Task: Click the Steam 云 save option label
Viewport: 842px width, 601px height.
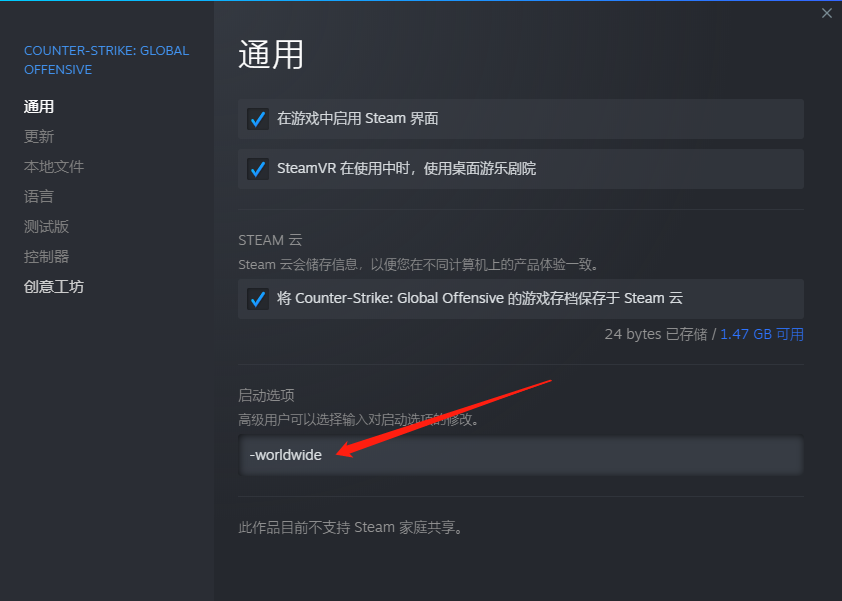Action: pos(480,298)
